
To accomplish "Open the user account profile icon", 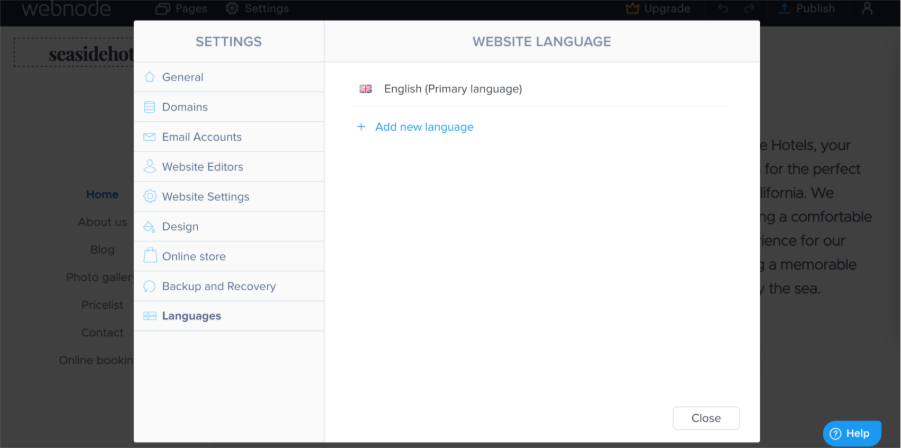I will (867, 9).
